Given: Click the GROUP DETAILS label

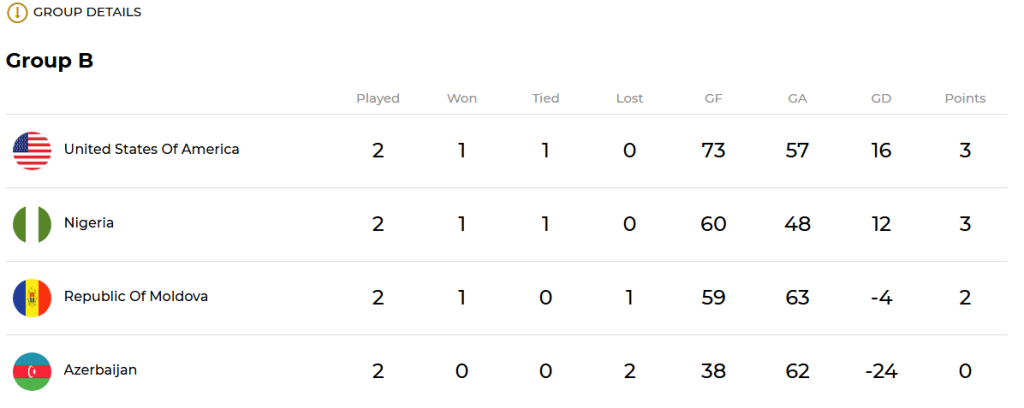Looking at the screenshot, I should click(x=88, y=12).
